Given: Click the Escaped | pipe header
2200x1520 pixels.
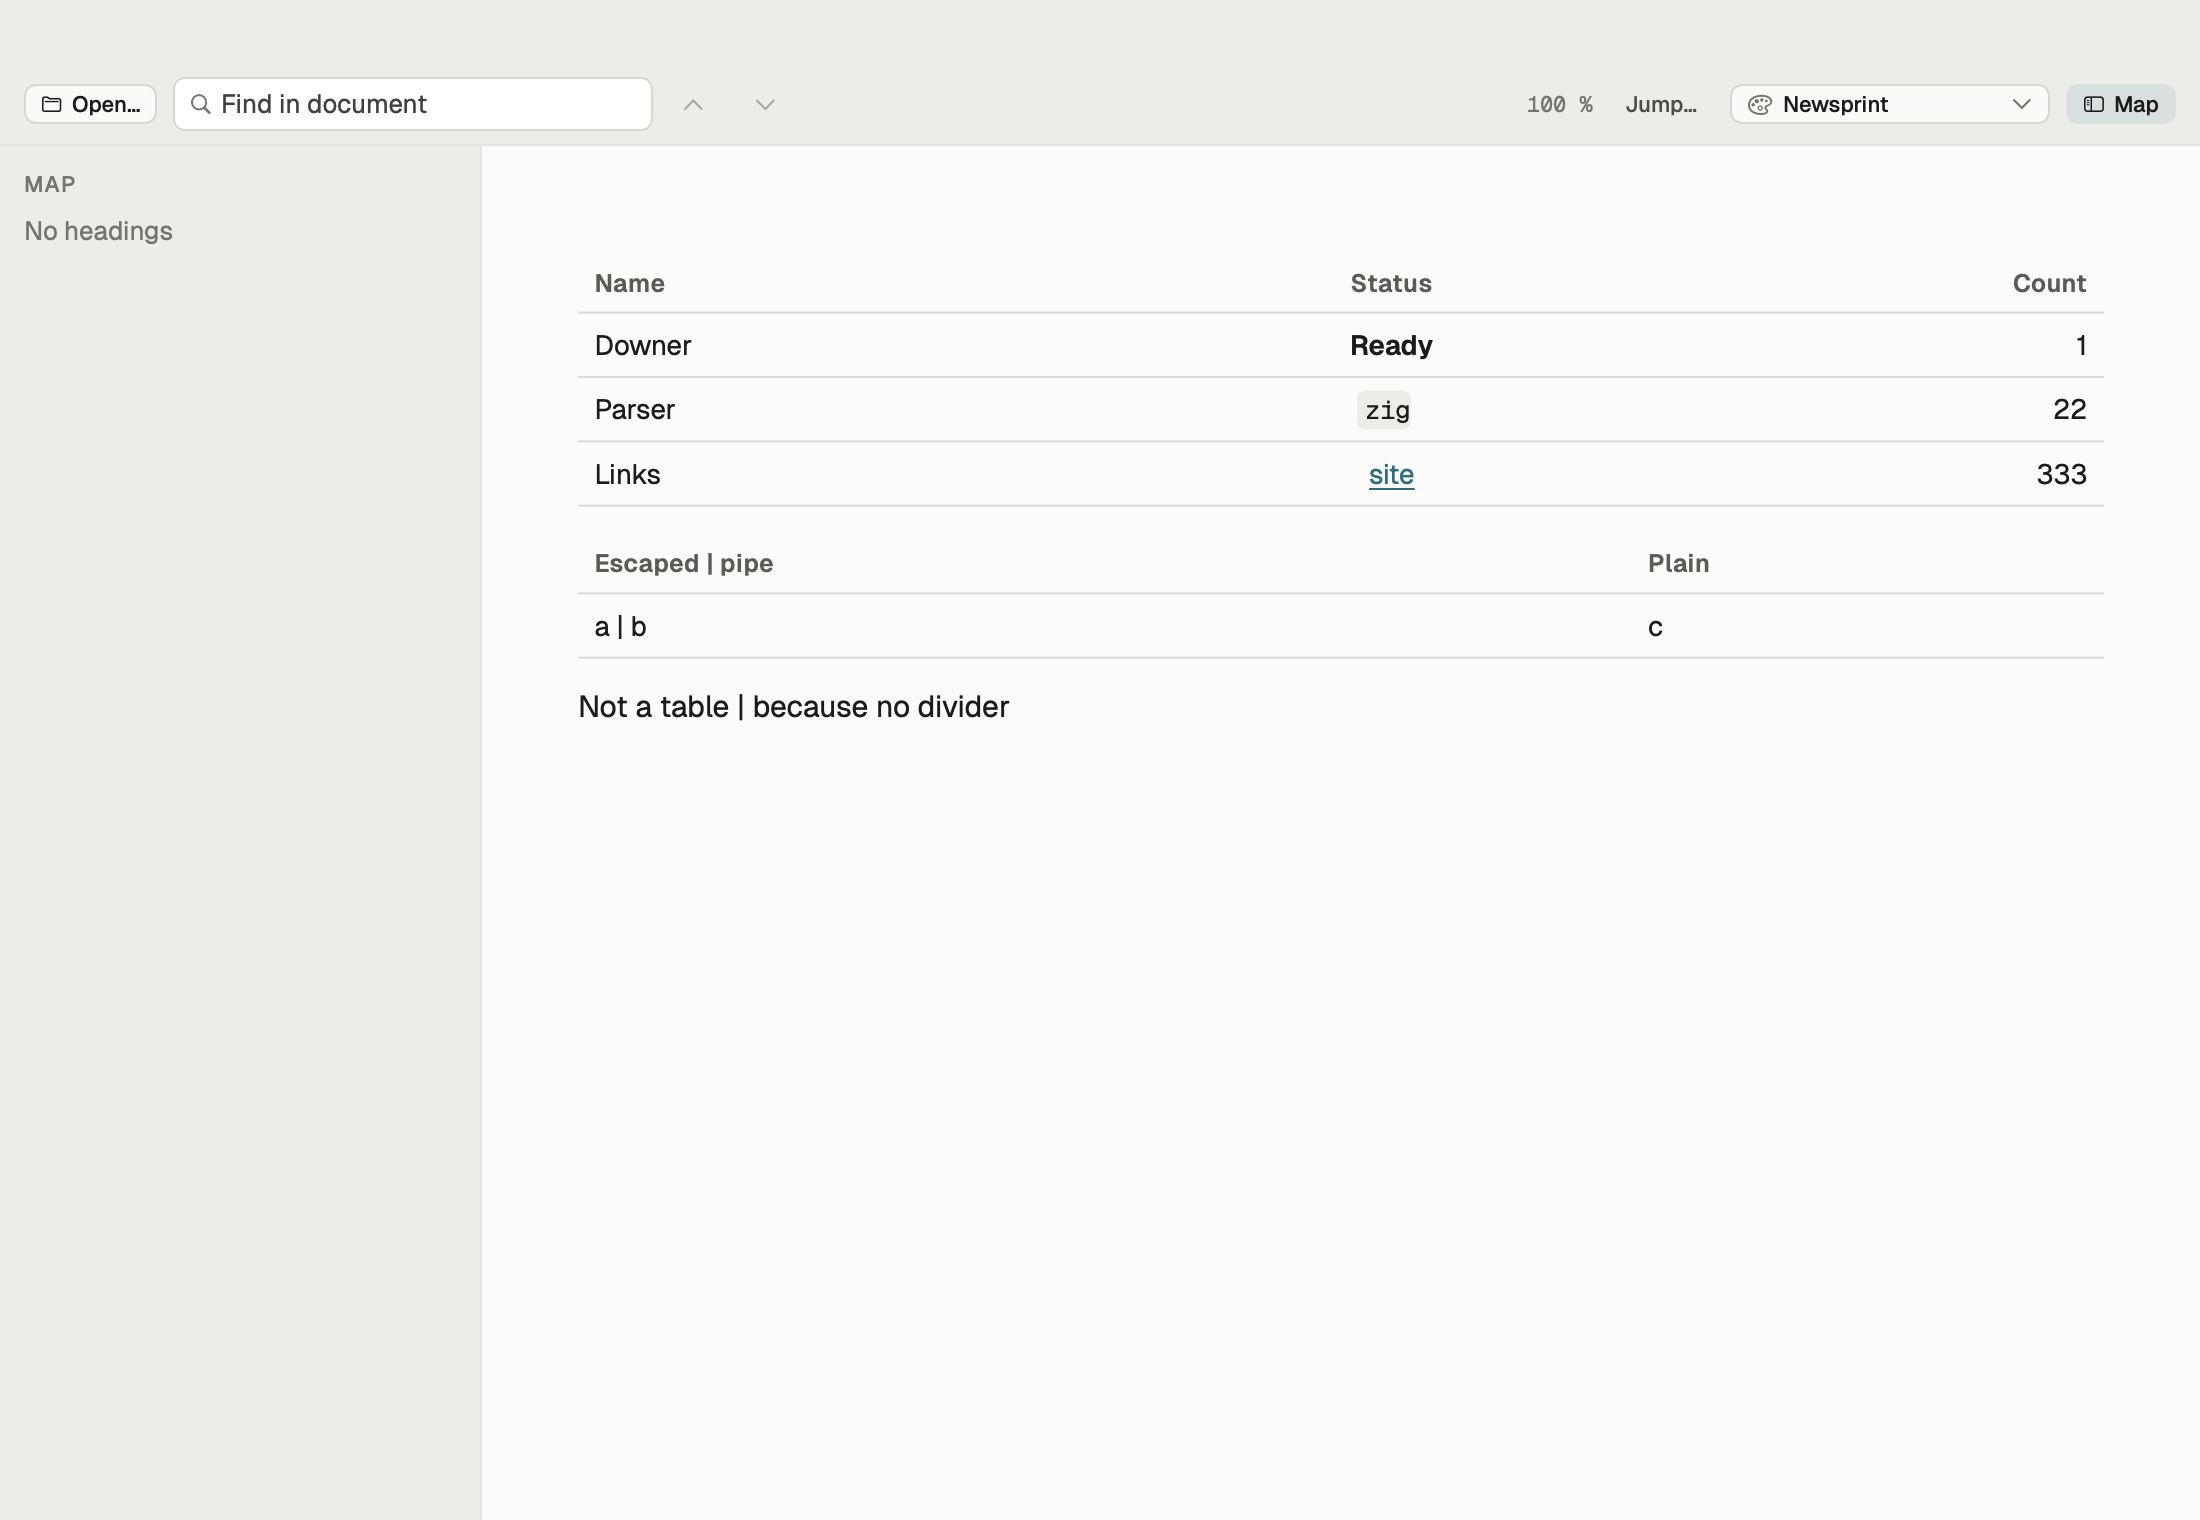Looking at the screenshot, I should pyautogui.click(x=683, y=563).
